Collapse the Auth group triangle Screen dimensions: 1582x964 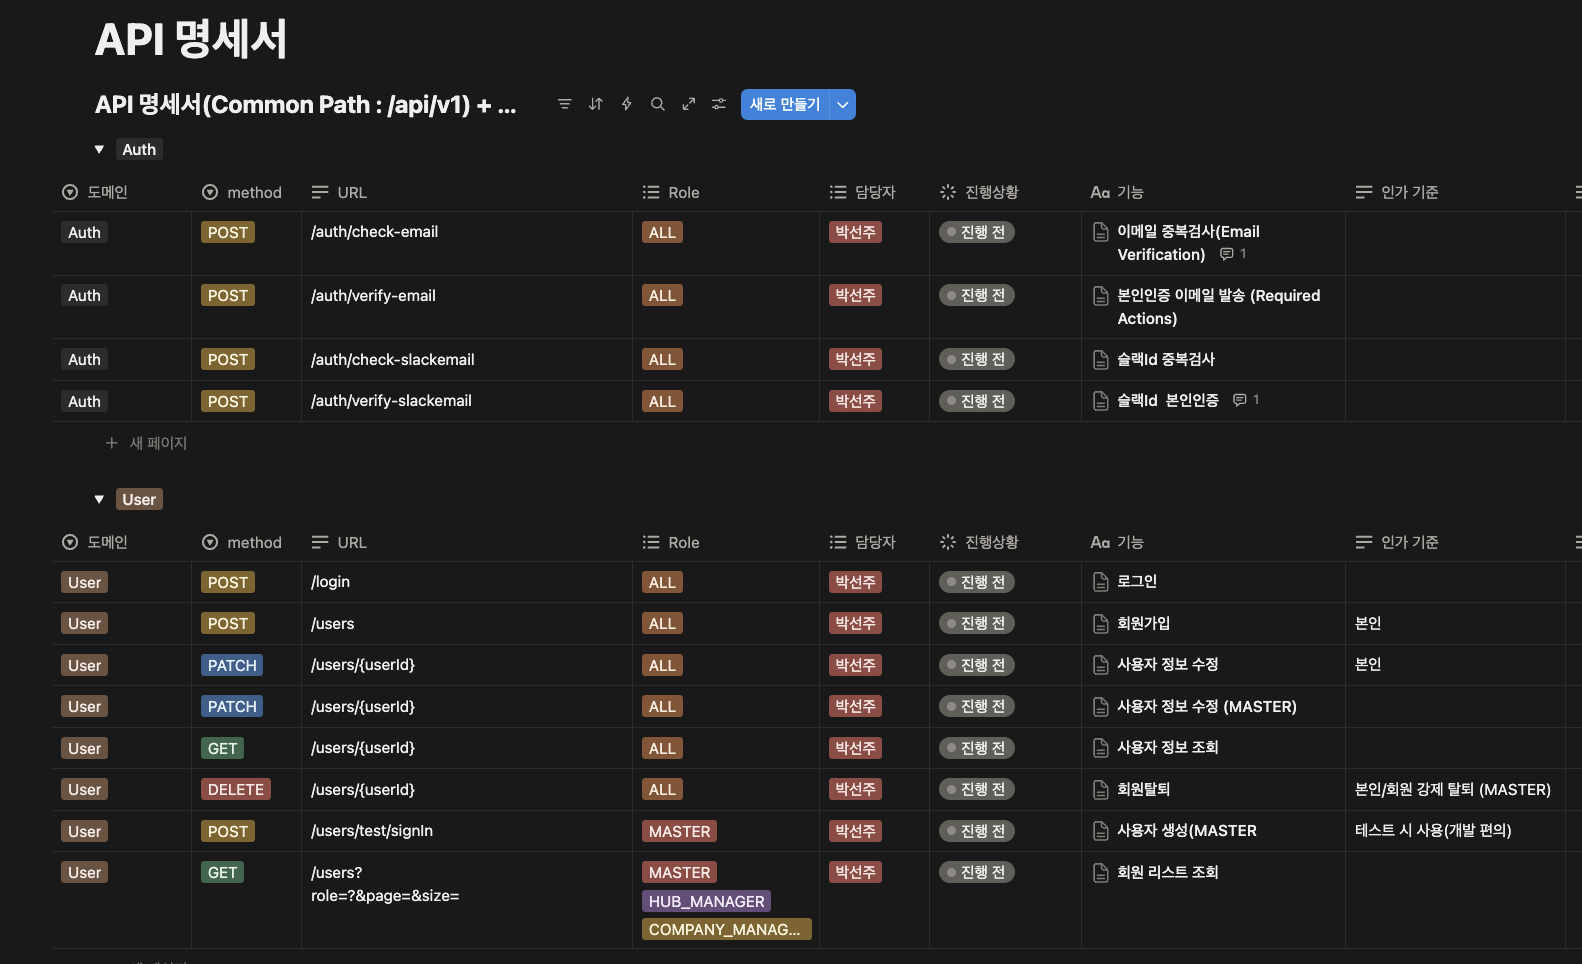[99, 149]
